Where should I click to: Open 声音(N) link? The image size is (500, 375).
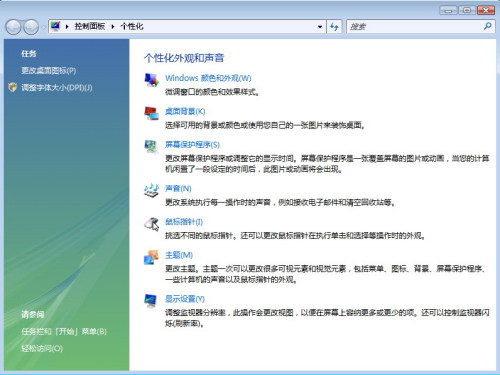pos(178,189)
